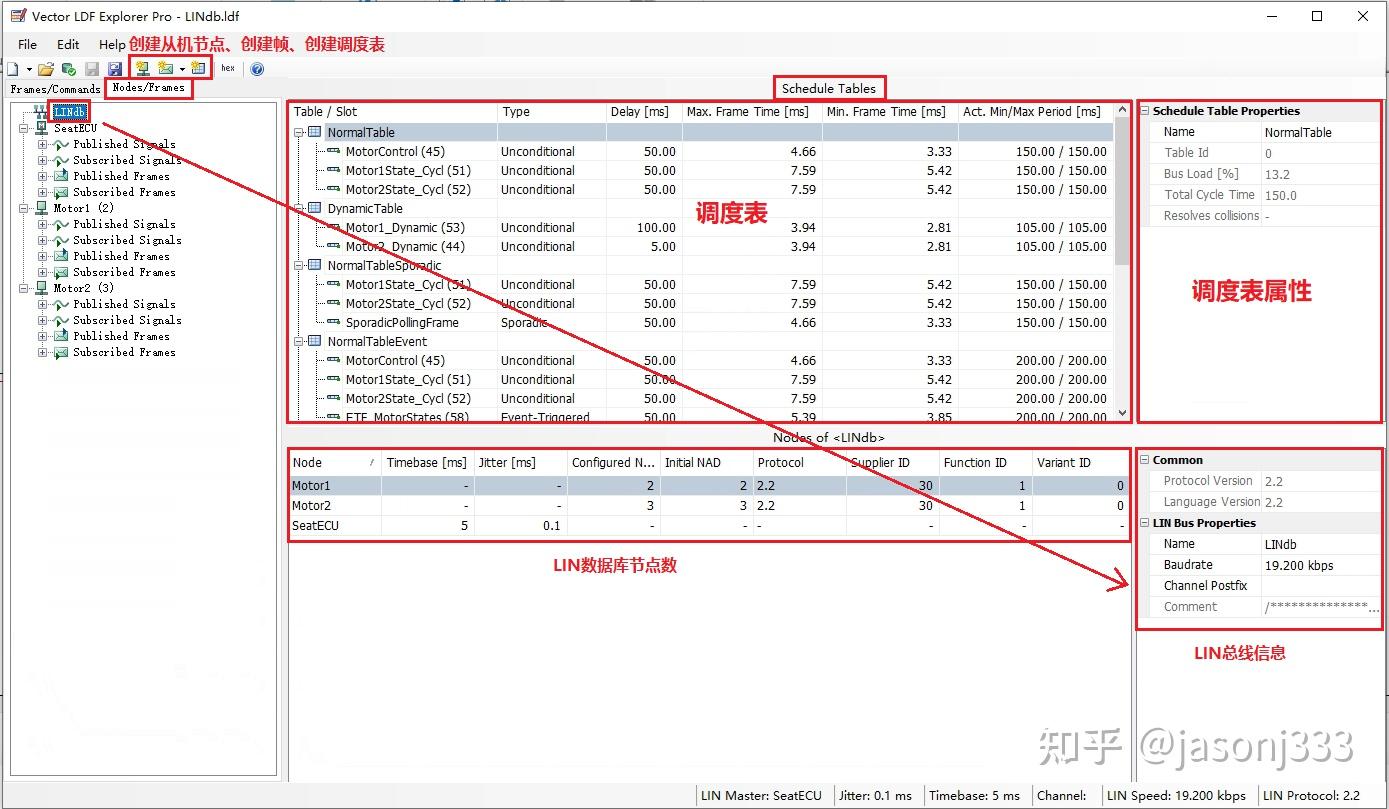
Task: Click the database check icon in toolbar
Action: pos(69,69)
